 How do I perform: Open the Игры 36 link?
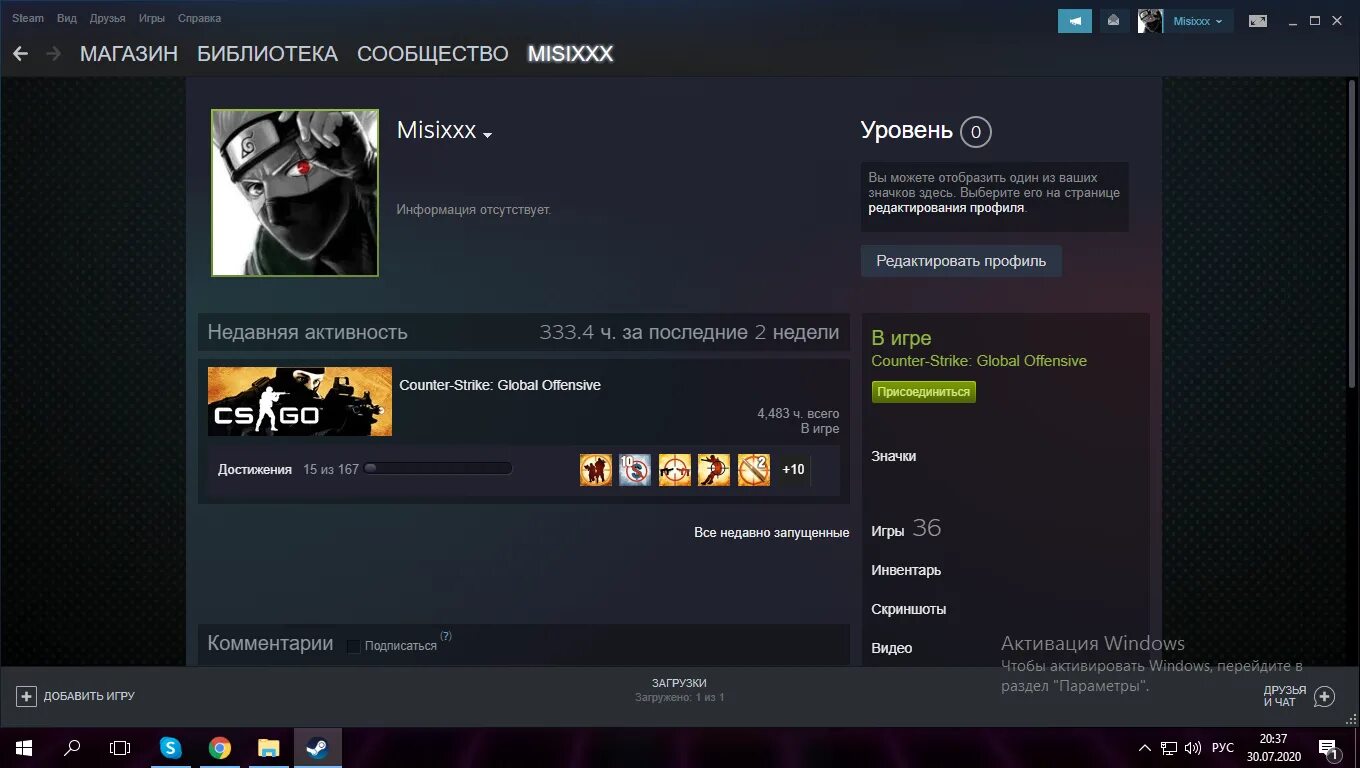click(x=906, y=529)
